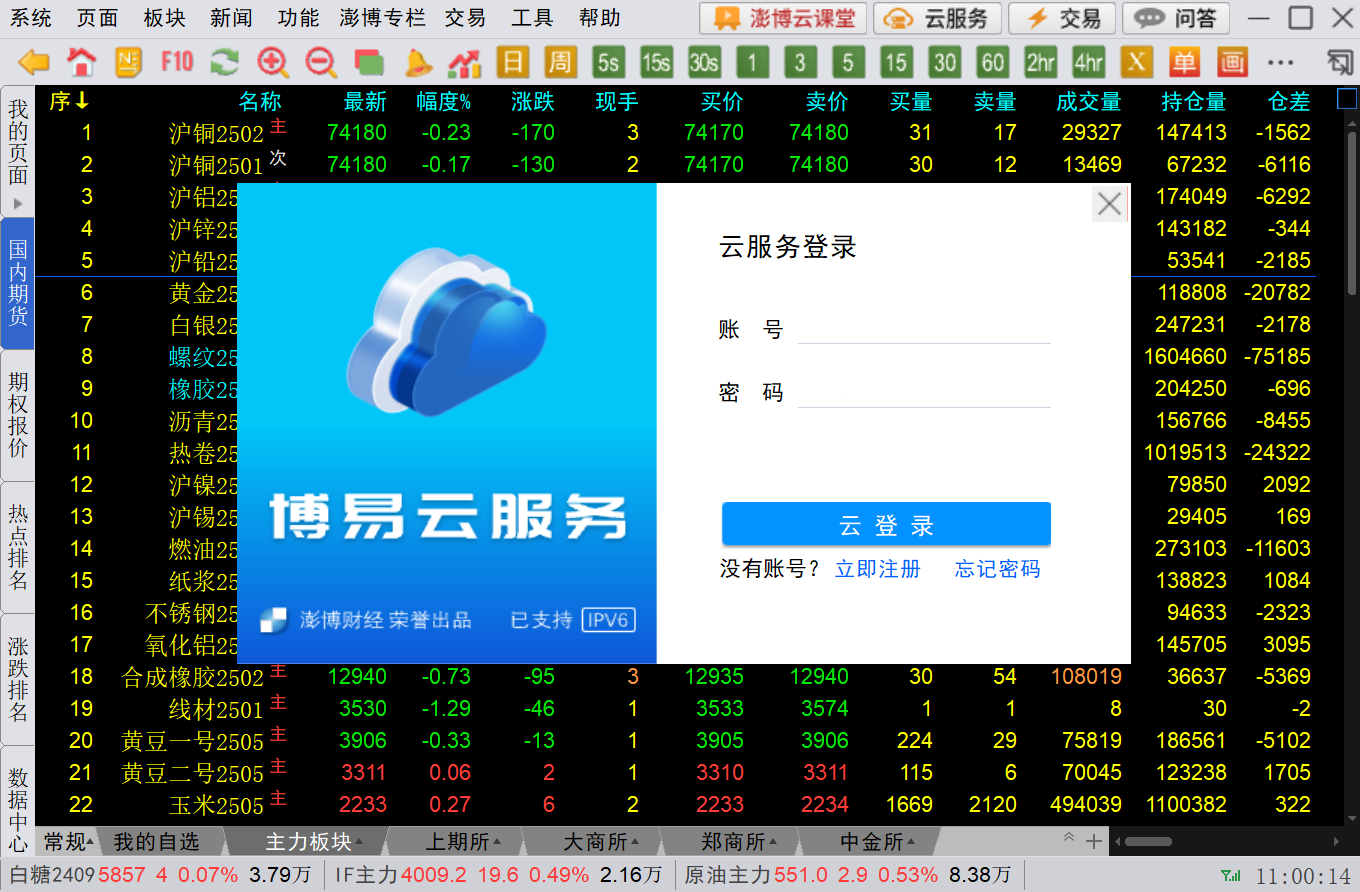Toggle sort order on 序 column header
1360x892 pixels.
(69, 101)
